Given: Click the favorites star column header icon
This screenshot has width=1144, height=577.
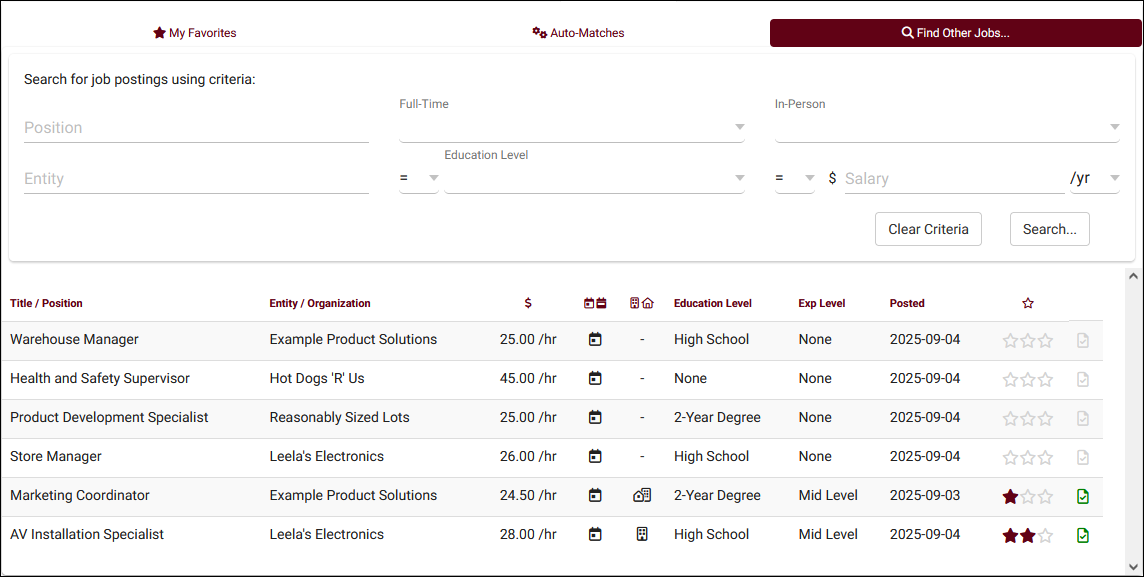Looking at the screenshot, I should pyautogui.click(x=1028, y=304).
